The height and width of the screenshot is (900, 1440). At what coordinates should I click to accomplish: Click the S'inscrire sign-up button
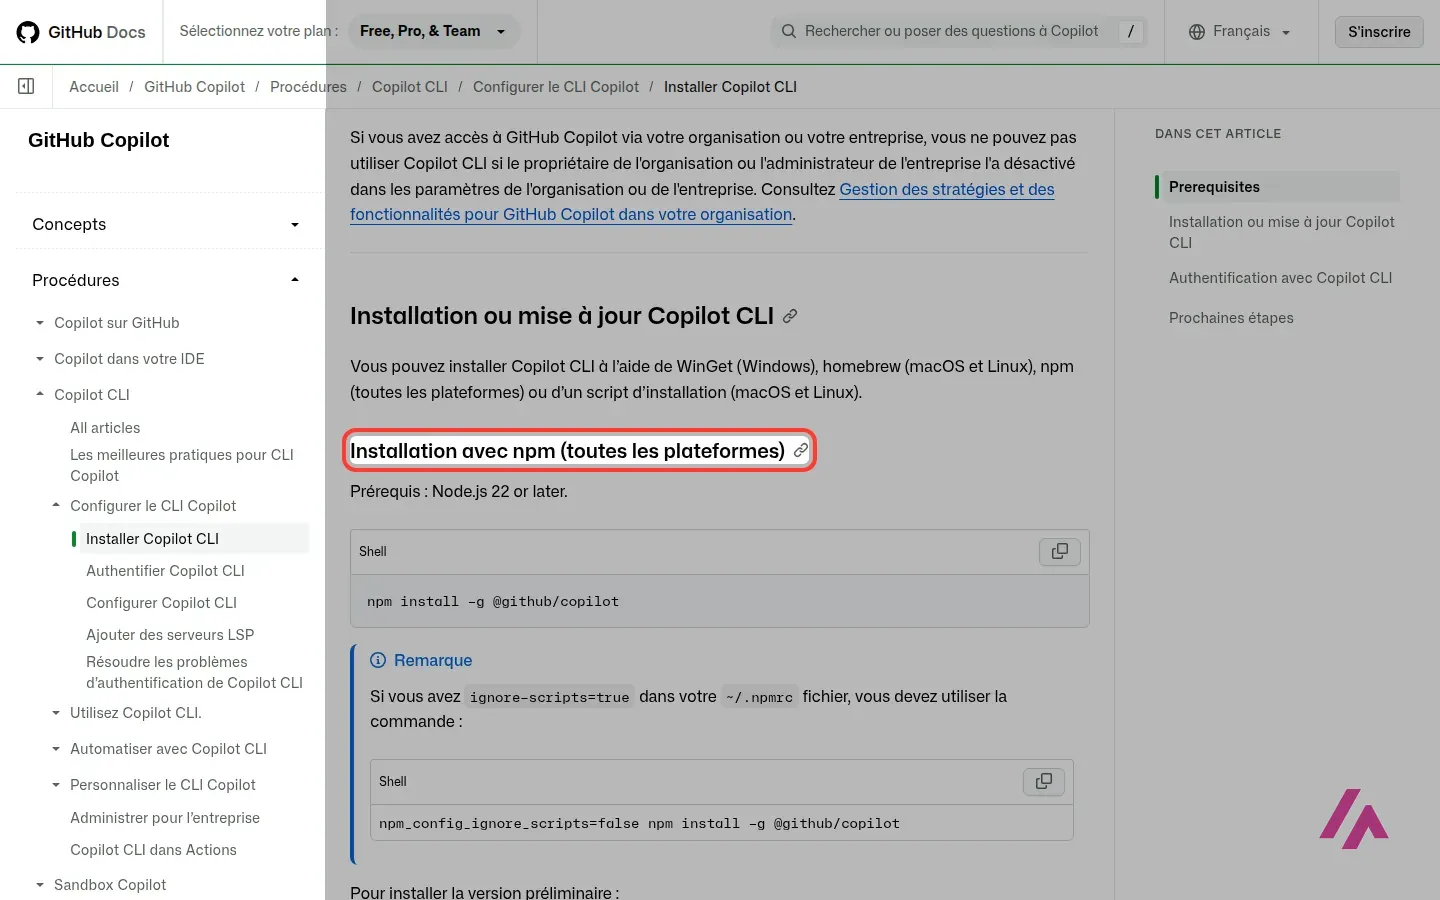[x=1379, y=32]
